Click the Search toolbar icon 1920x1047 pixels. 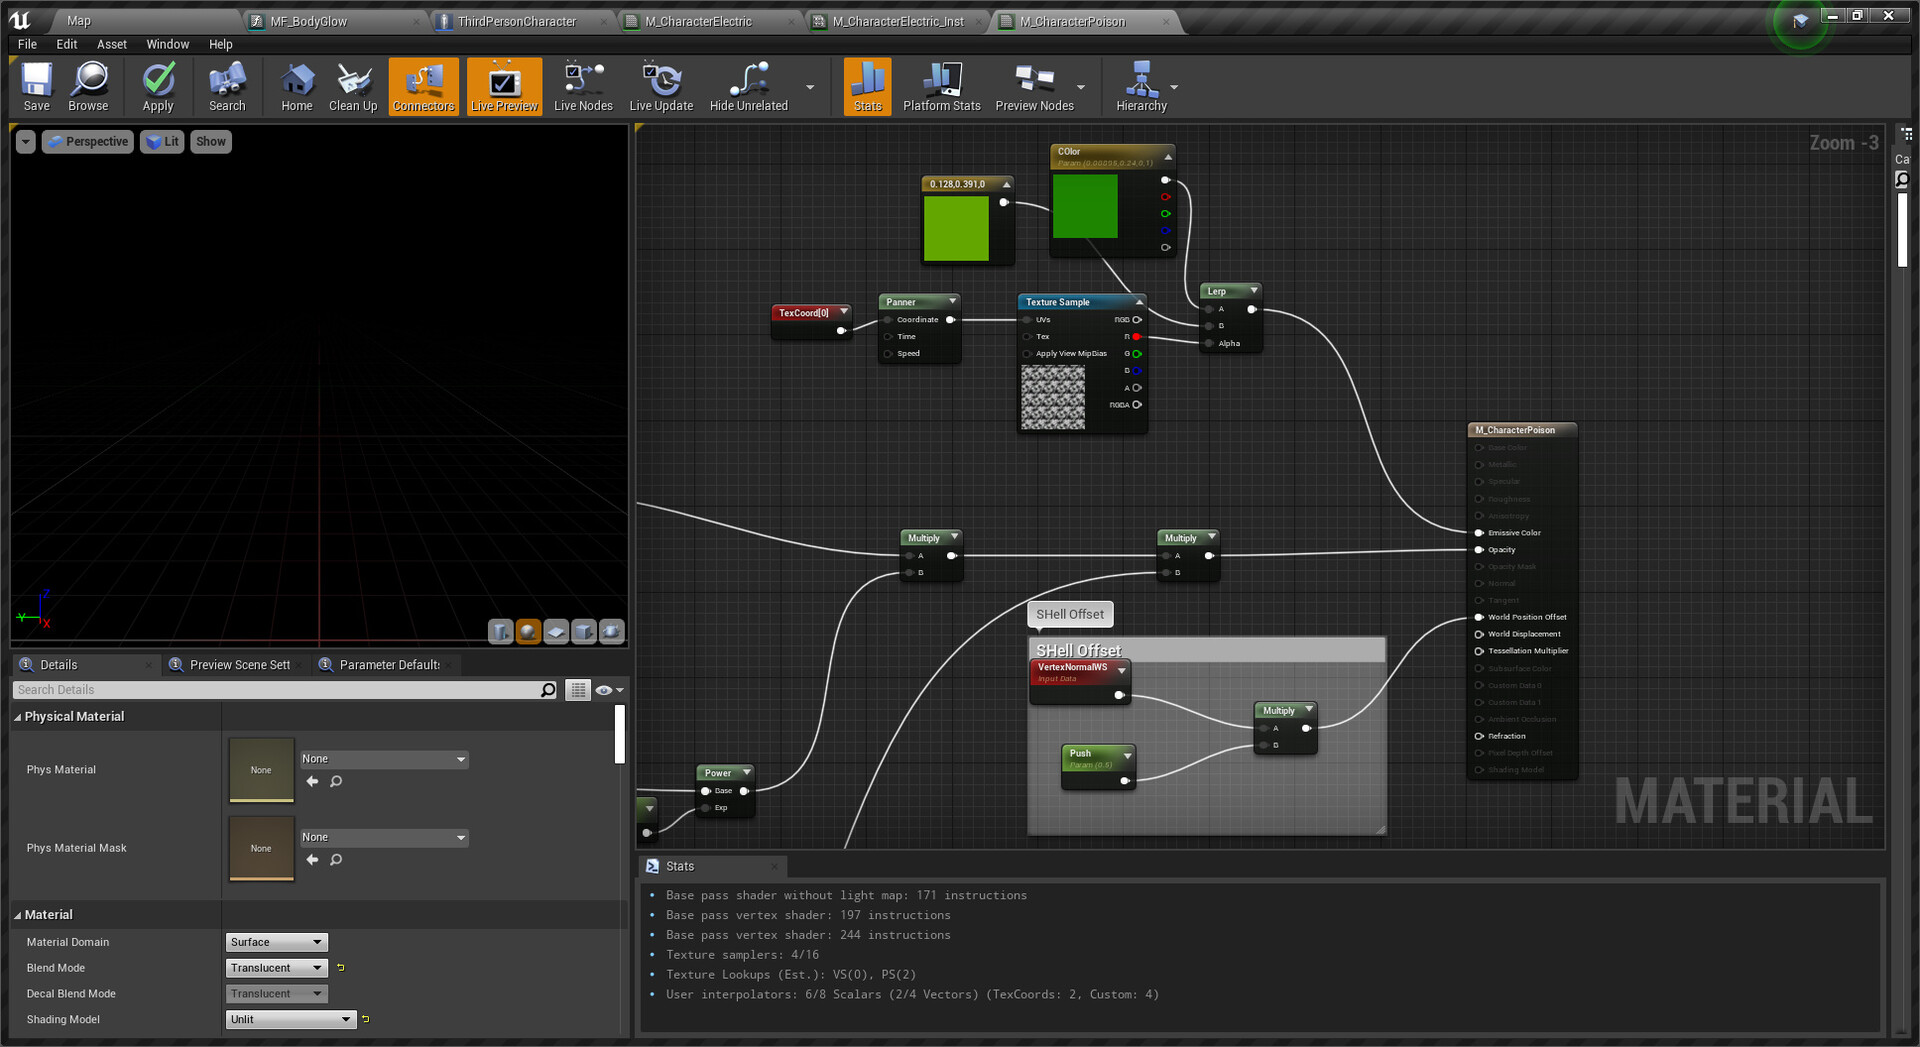pos(227,86)
